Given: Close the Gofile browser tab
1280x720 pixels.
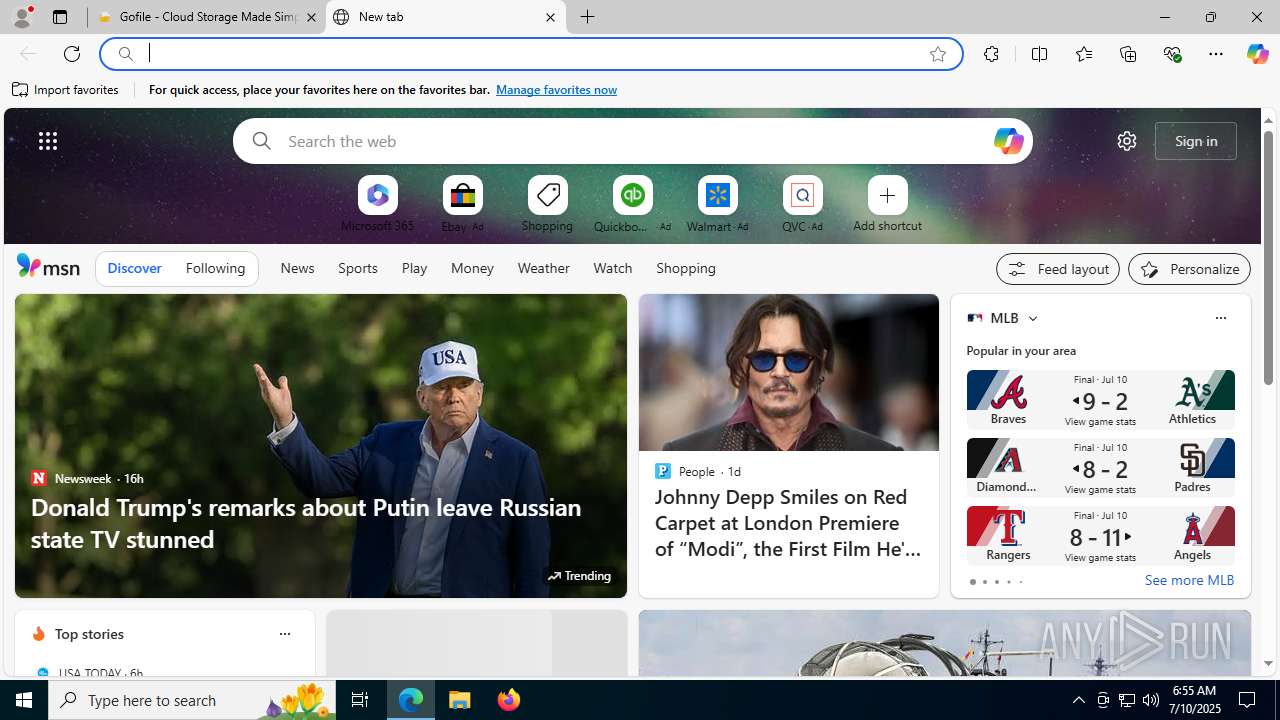Looking at the screenshot, I should click(311, 17).
